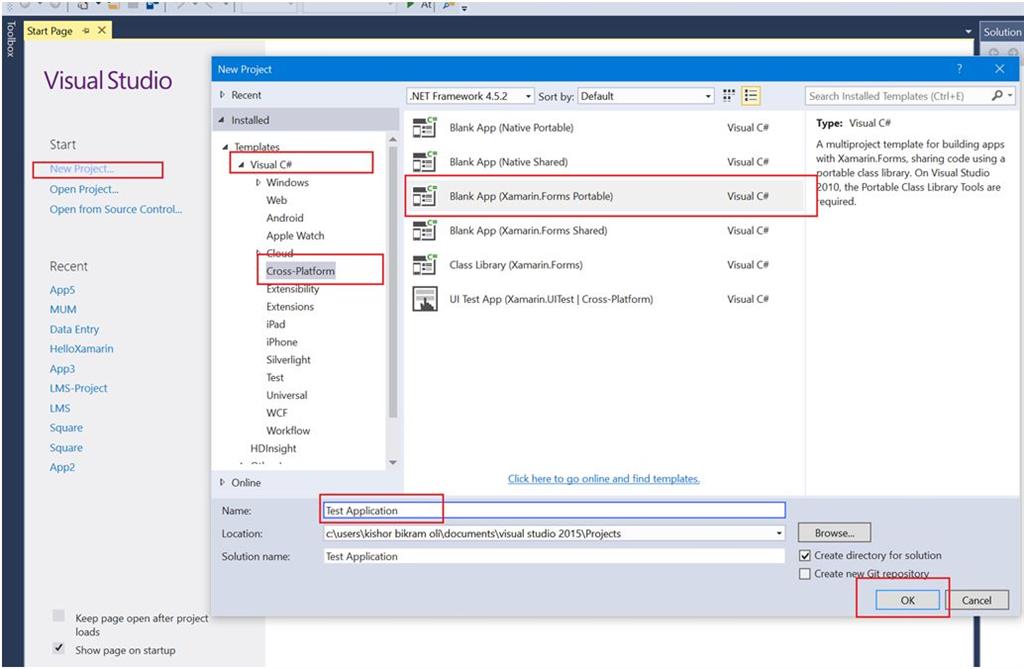Toggle Create directory for solution
Screen dimensions: 1024x669
tap(805, 555)
